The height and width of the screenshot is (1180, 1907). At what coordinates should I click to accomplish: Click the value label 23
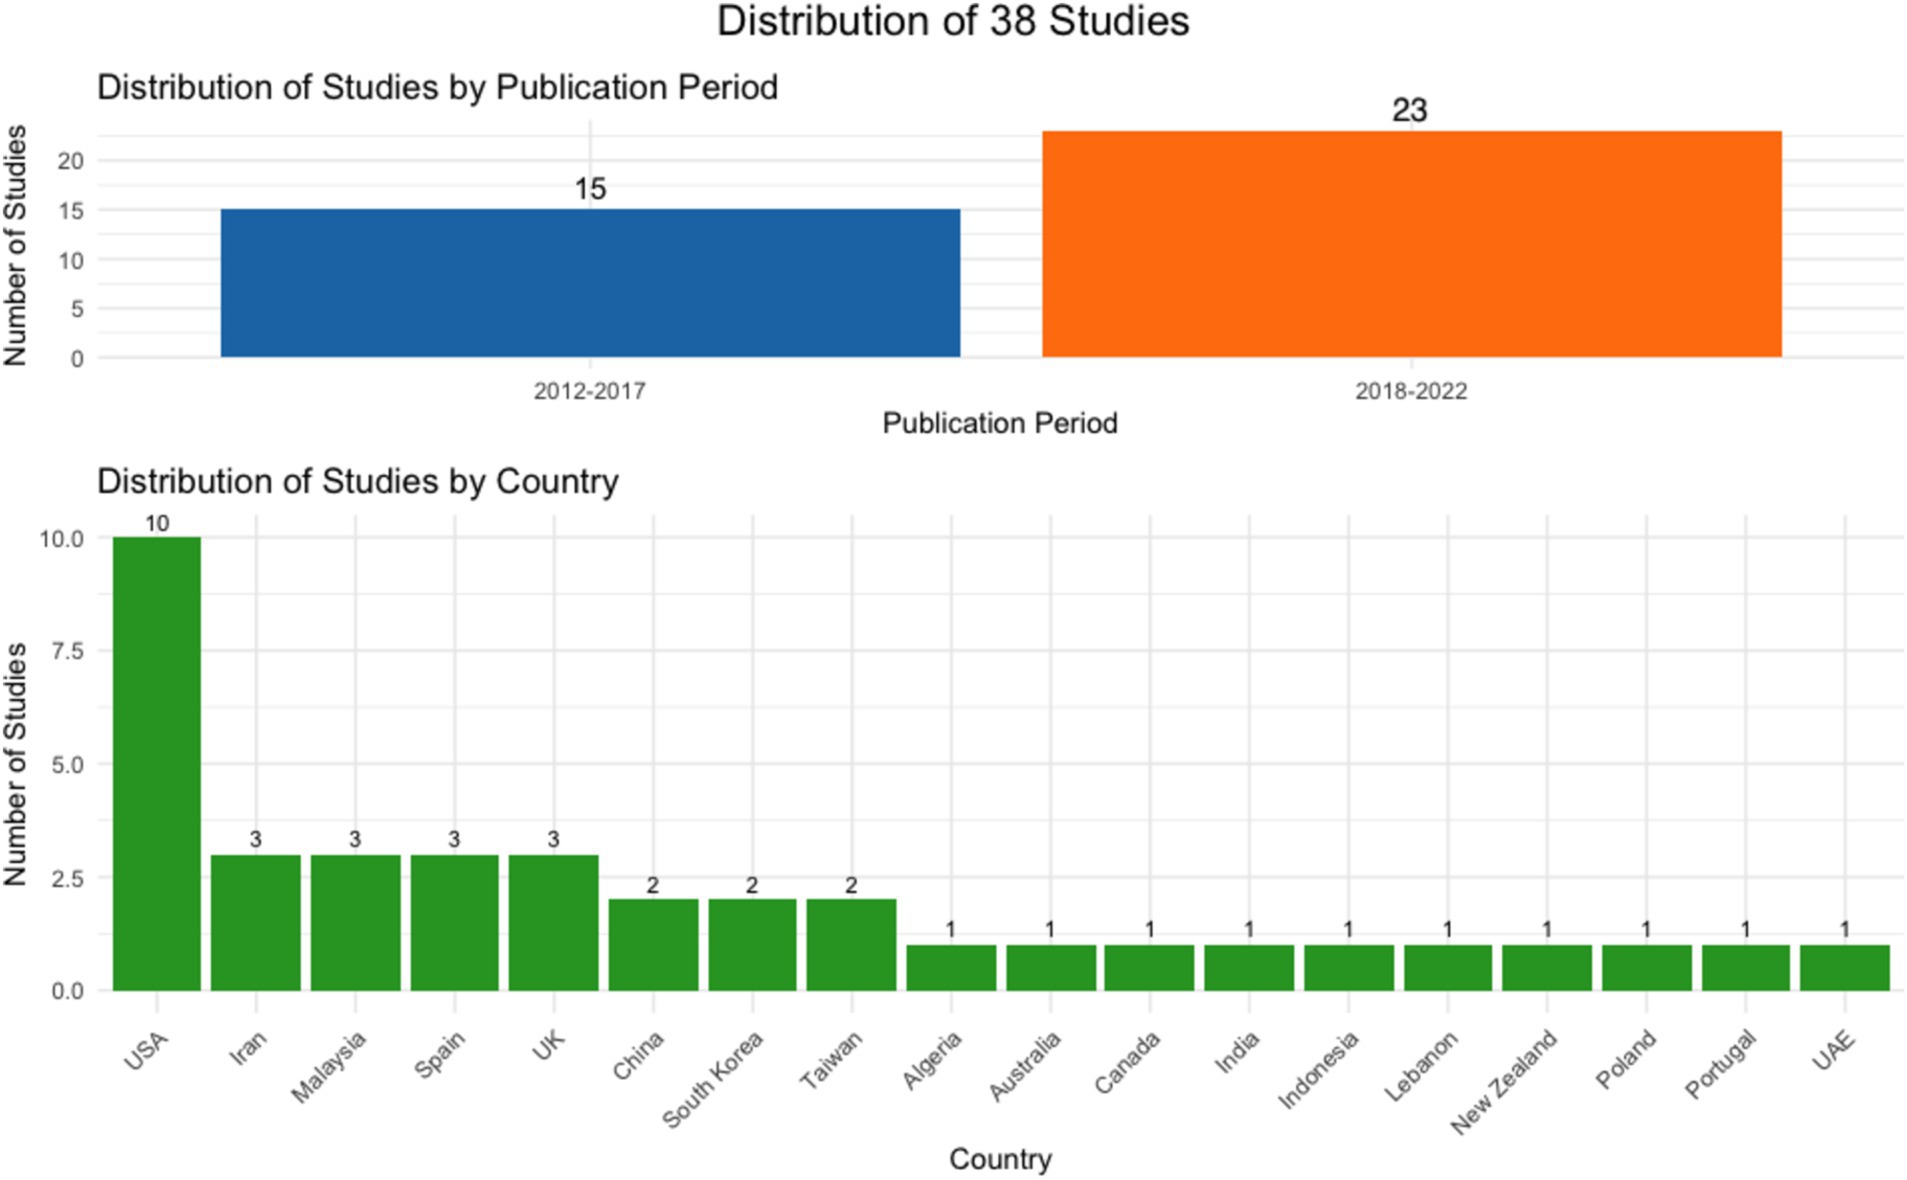tap(1410, 110)
